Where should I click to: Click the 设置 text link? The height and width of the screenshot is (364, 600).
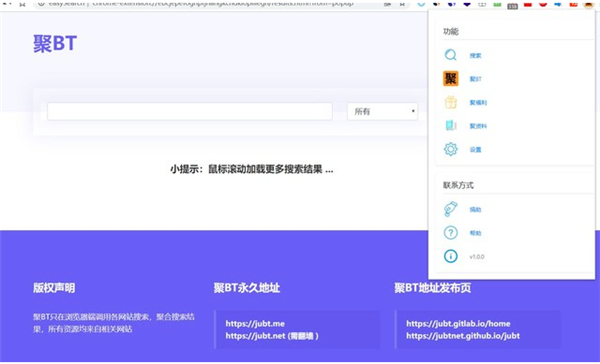[475, 150]
